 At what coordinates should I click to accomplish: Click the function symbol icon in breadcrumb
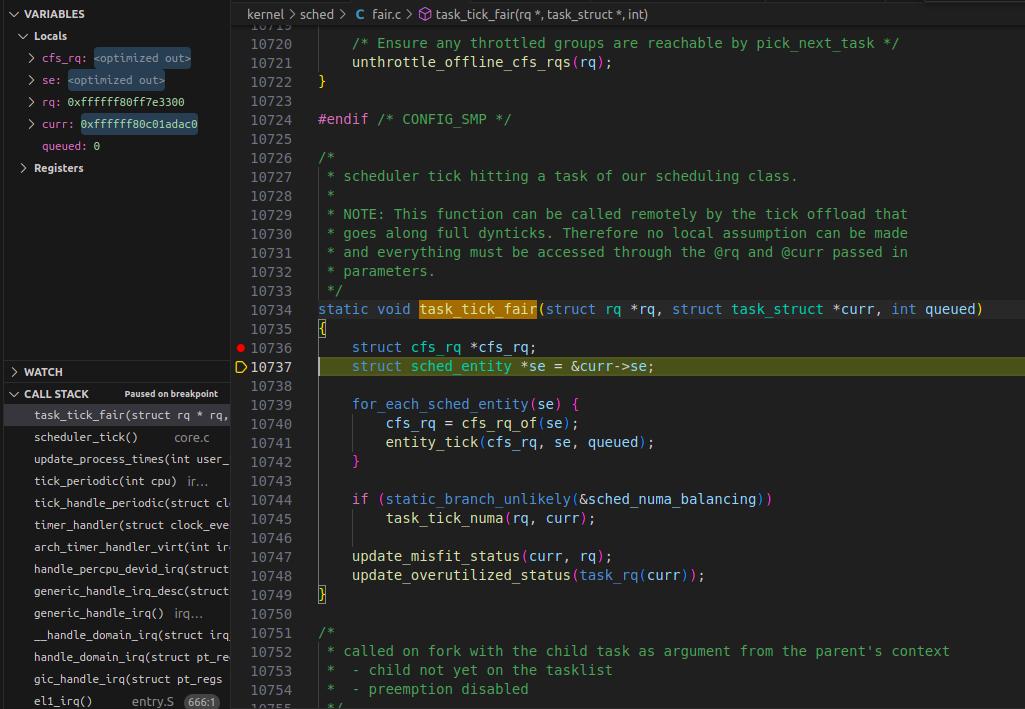(425, 14)
